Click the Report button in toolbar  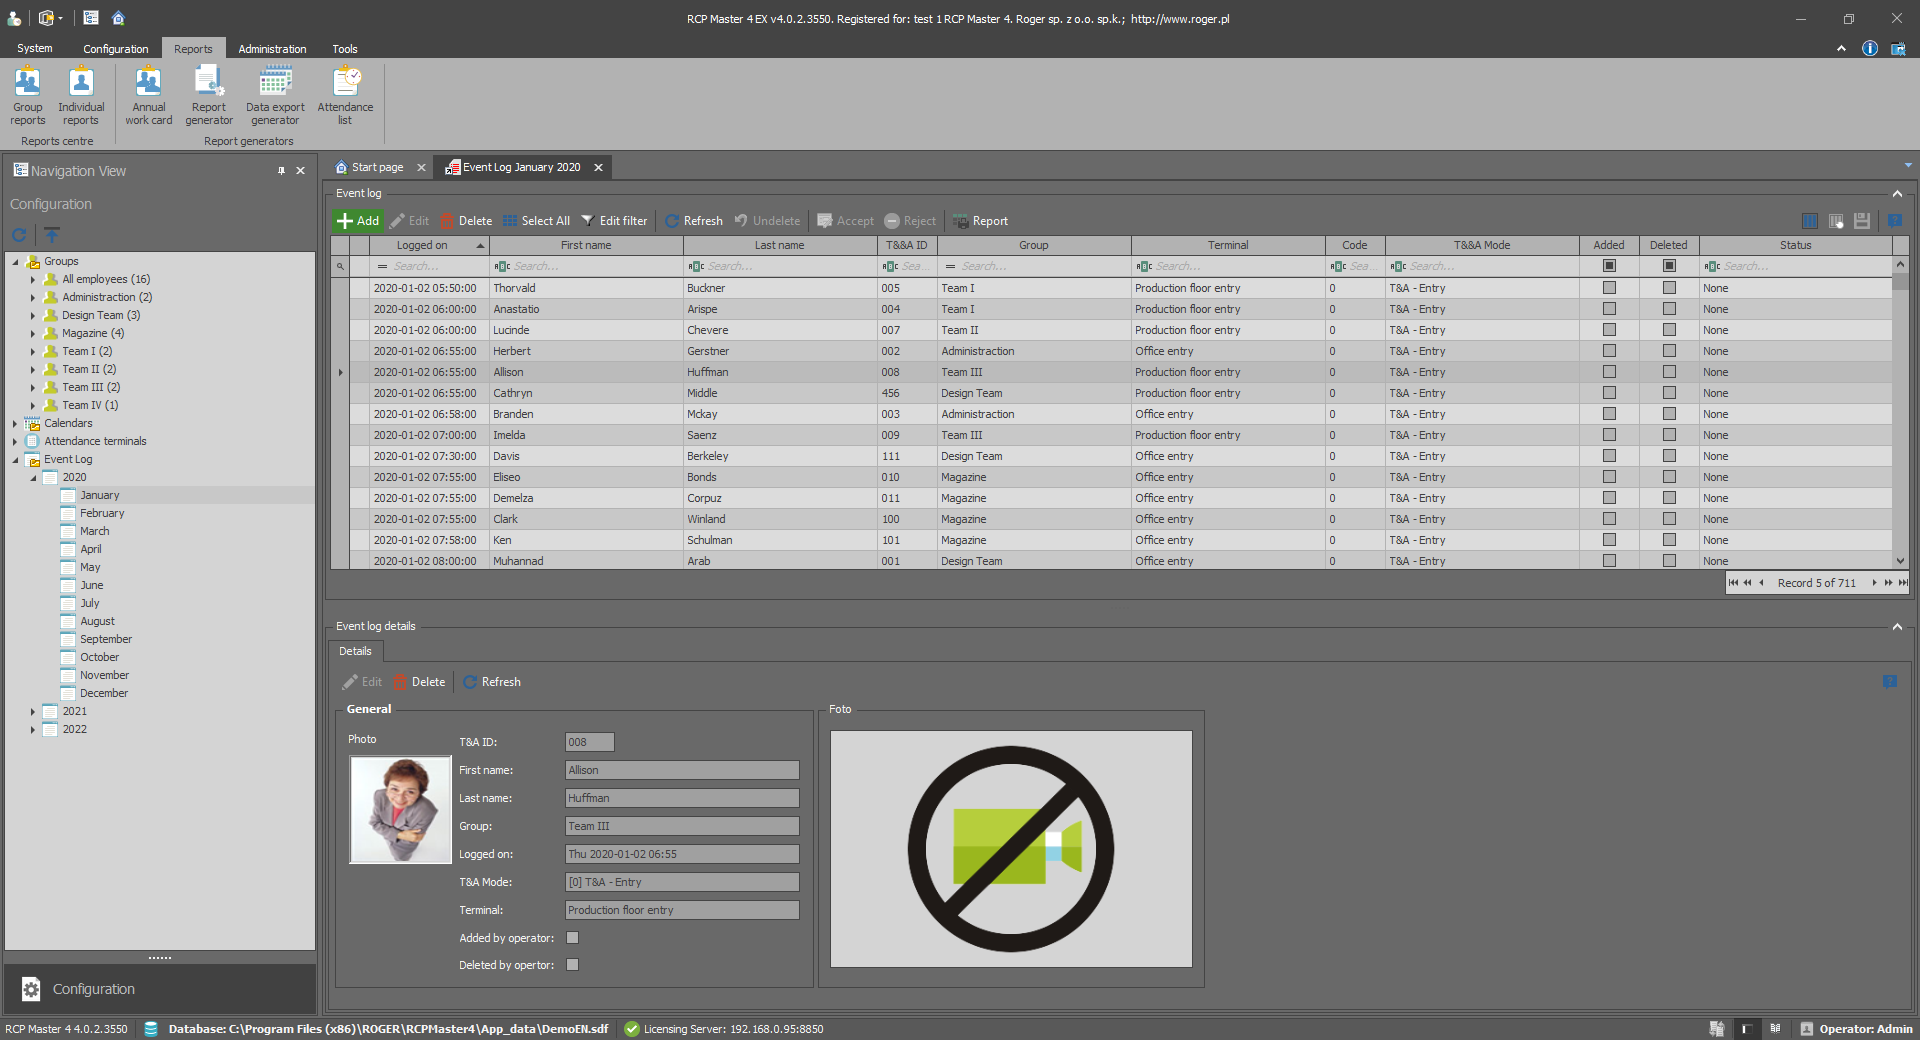pyautogui.click(x=980, y=221)
